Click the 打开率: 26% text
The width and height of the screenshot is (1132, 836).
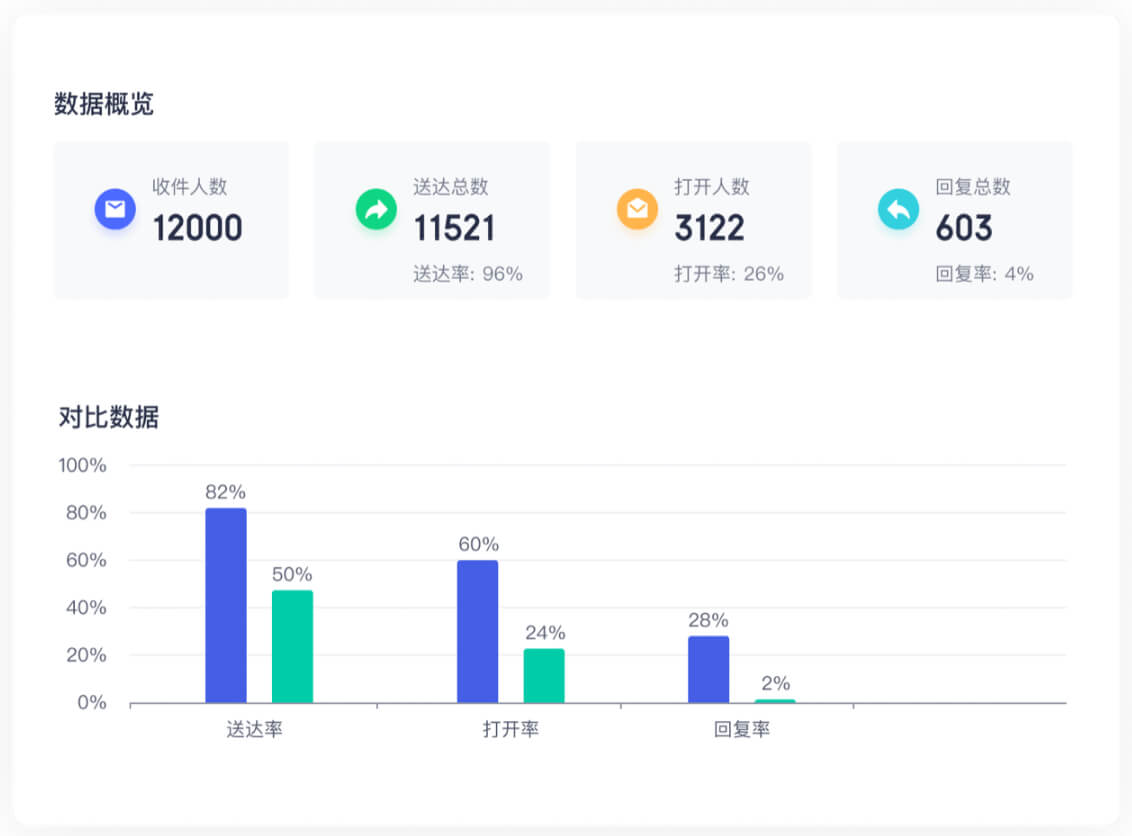[729, 274]
